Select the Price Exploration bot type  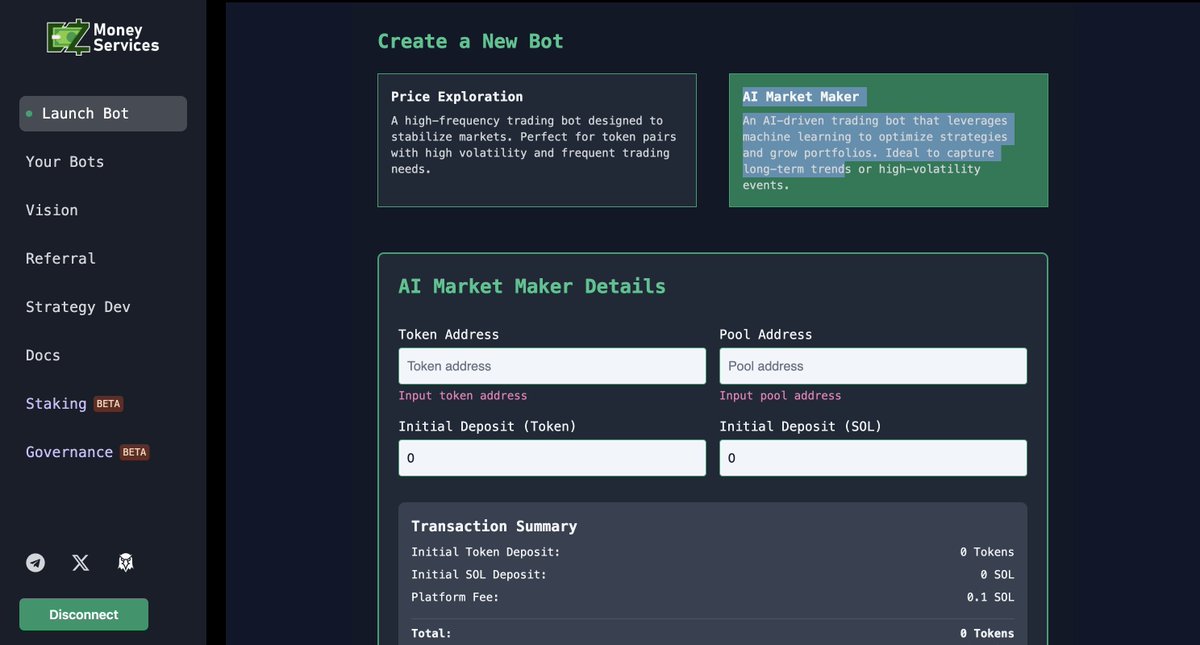tap(536, 140)
